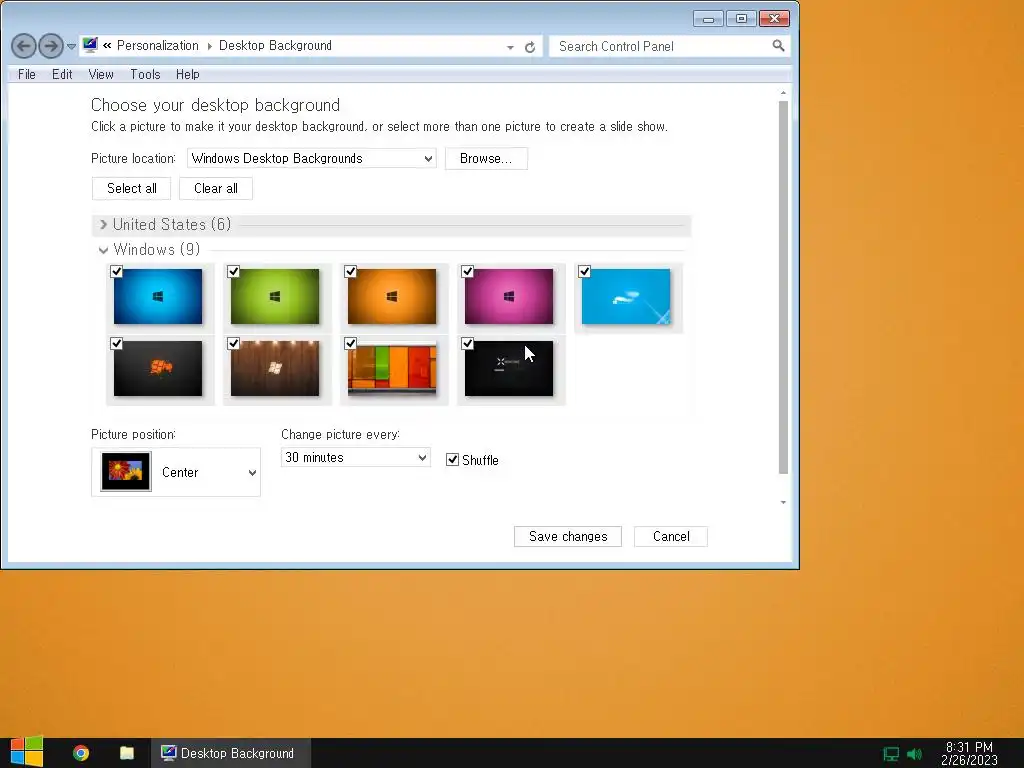Open File Explorer from the taskbar
The image size is (1024, 768).
(x=127, y=753)
